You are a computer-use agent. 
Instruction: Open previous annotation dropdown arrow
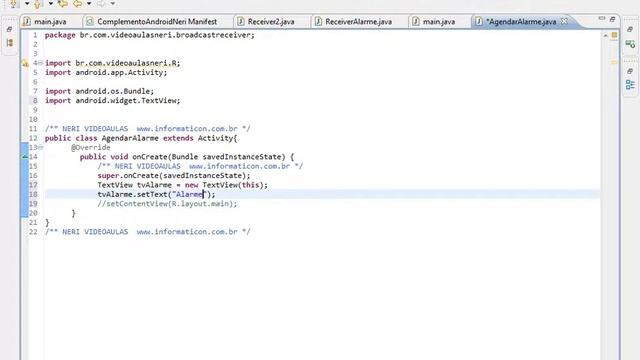coord(51,4)
